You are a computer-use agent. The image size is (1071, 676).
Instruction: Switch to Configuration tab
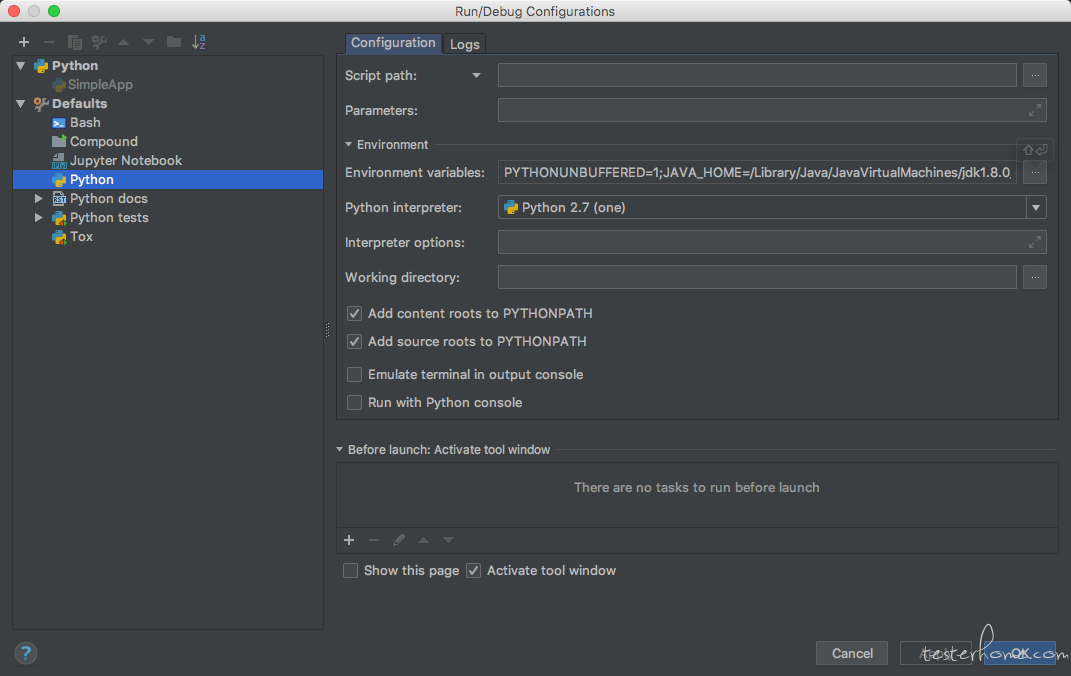tap(393, 43)
